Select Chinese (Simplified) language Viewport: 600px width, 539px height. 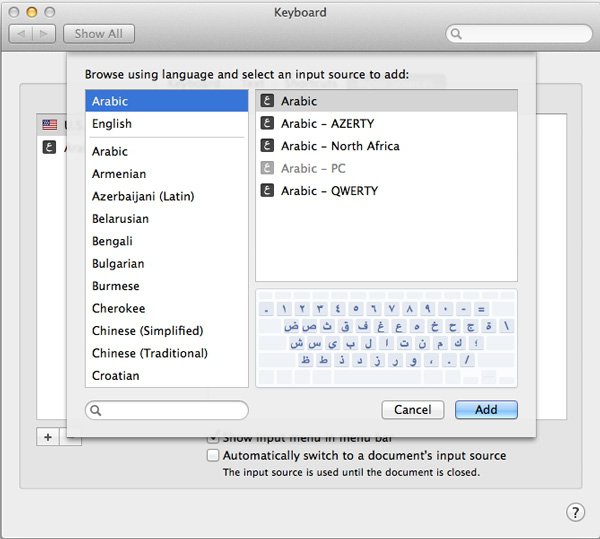point(147,331)
